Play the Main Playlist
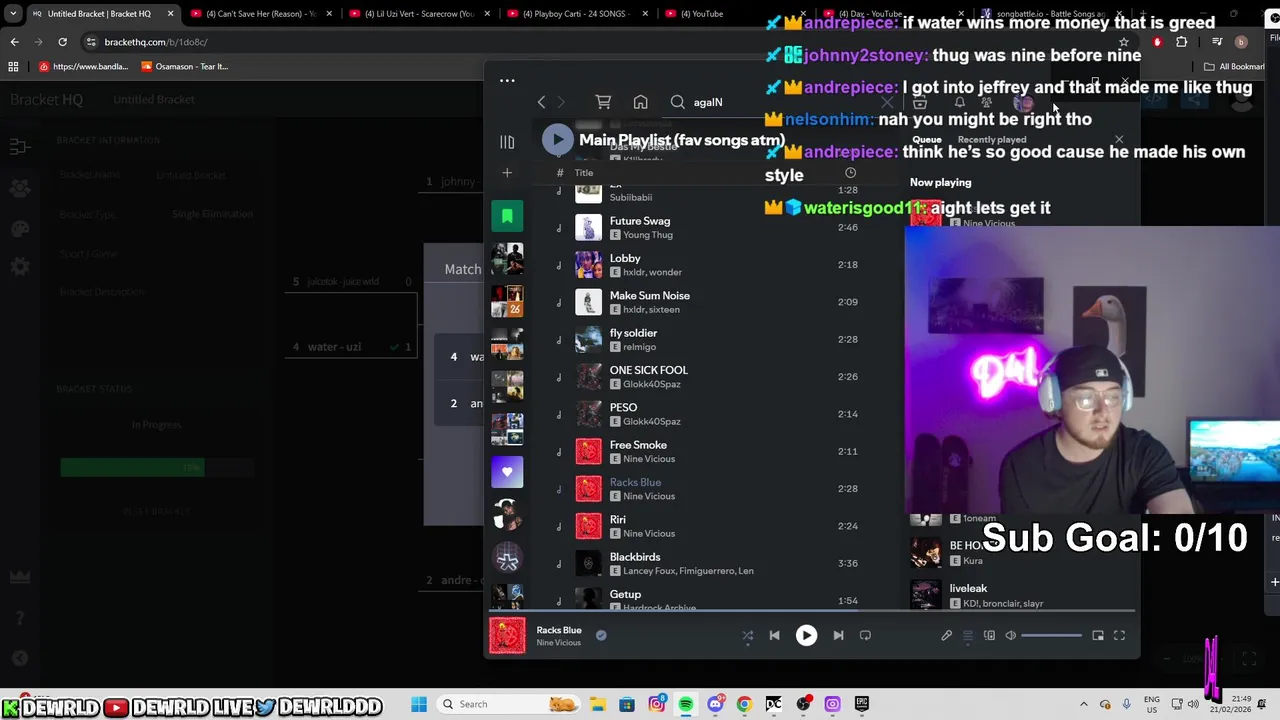The image size is (1280, 720). tap(557, 140)
